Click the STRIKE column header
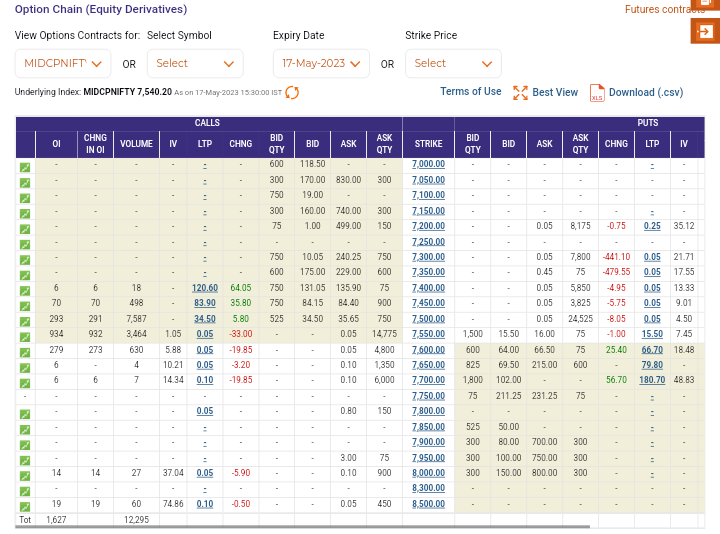 428,144
